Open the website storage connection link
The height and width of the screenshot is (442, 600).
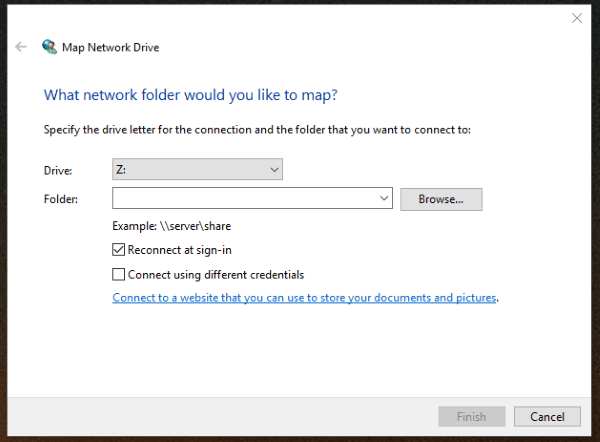(304, 298)
